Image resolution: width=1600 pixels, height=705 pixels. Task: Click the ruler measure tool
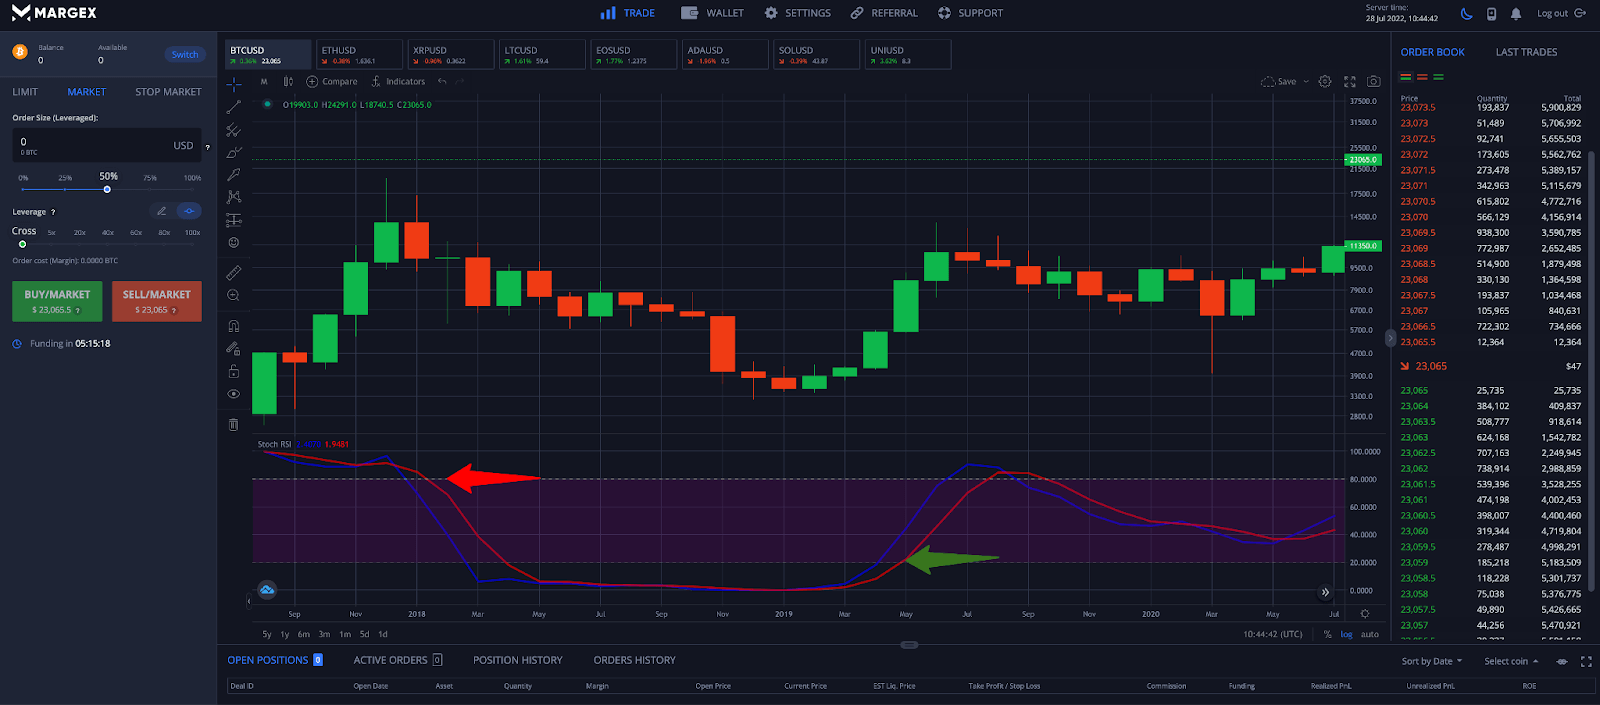(x=234, y=272)
